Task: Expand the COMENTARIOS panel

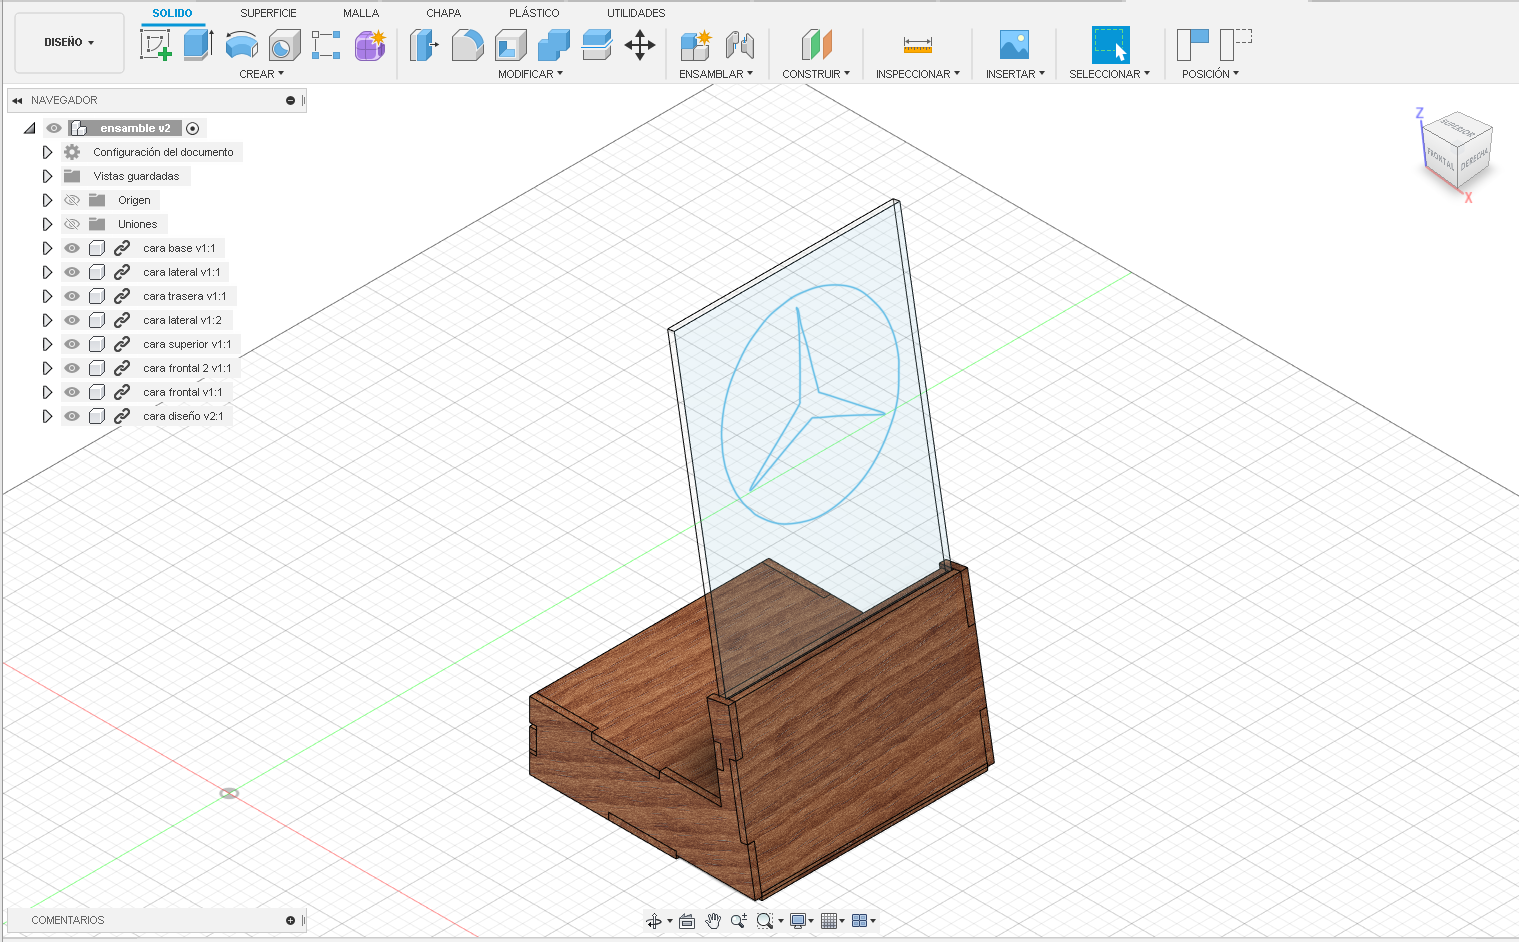Action: pos(290,920)
